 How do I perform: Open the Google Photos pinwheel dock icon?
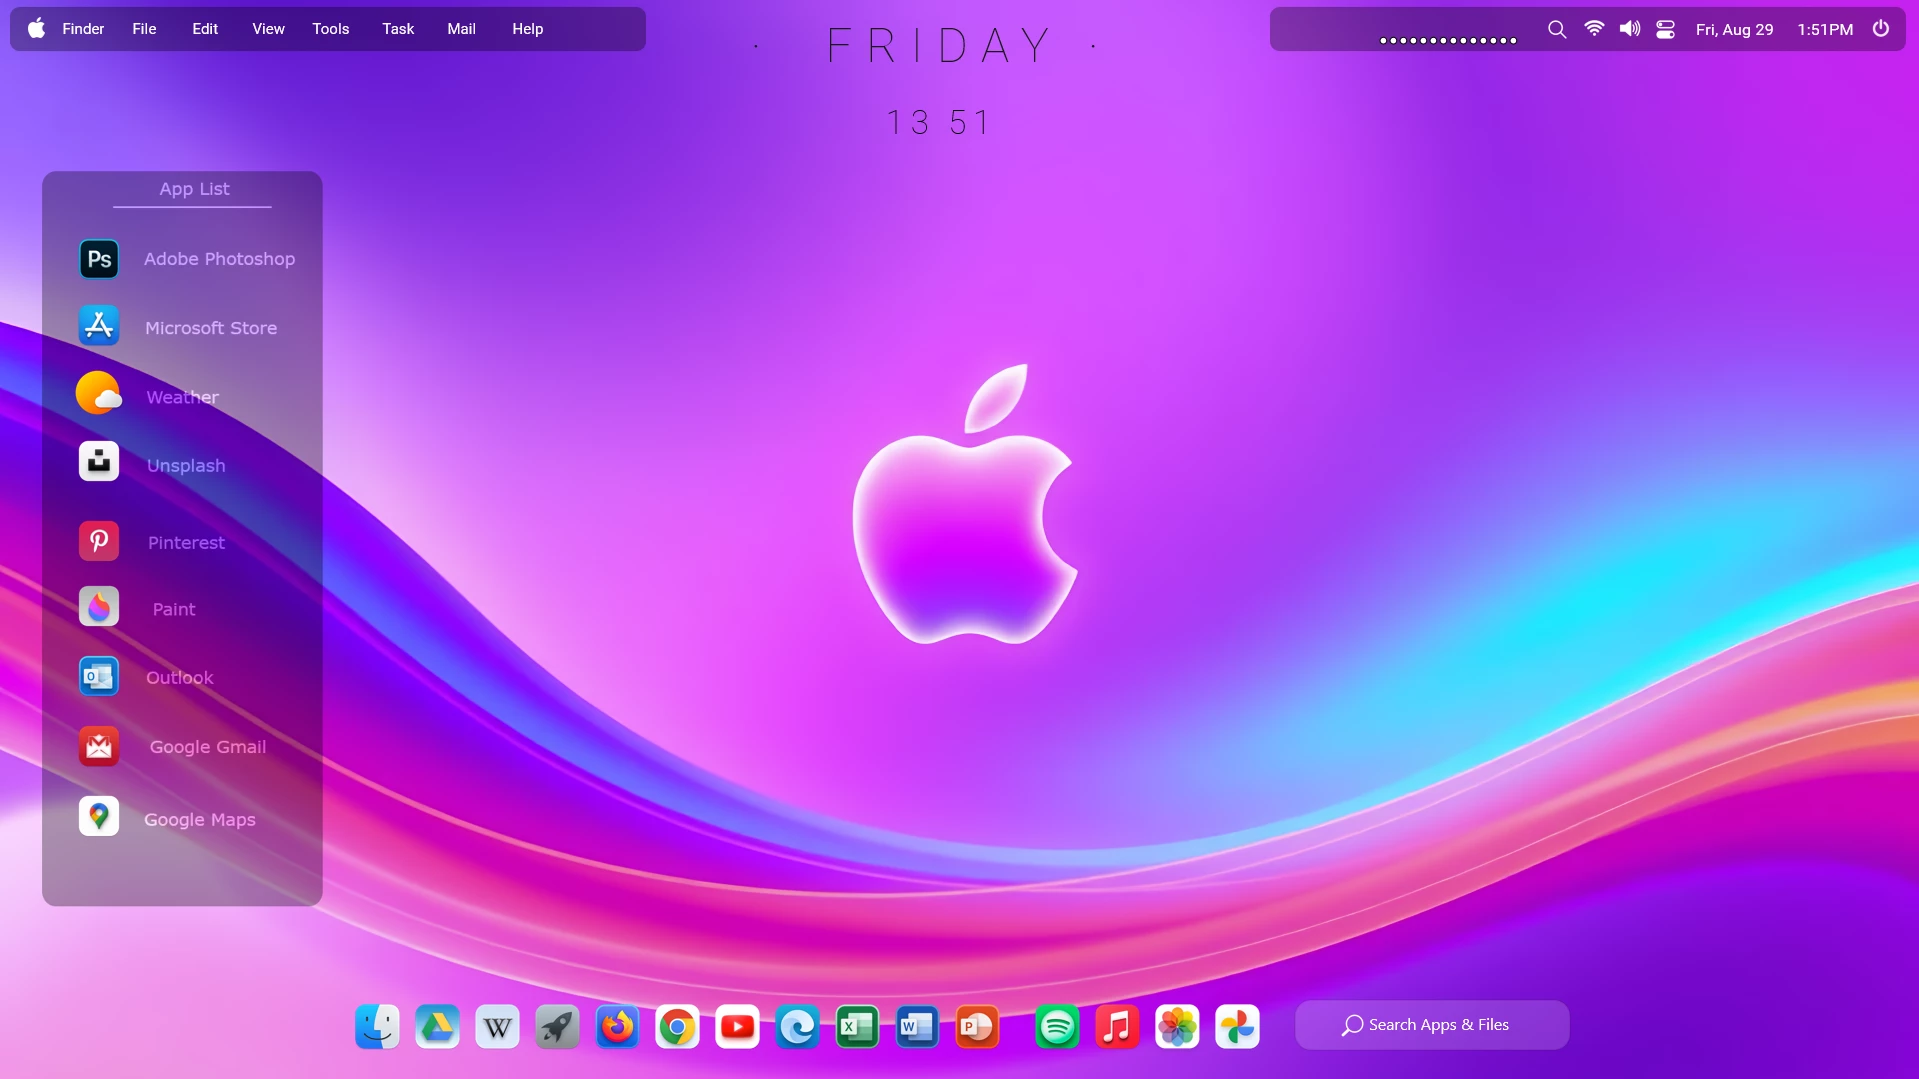[1237, 1026]
